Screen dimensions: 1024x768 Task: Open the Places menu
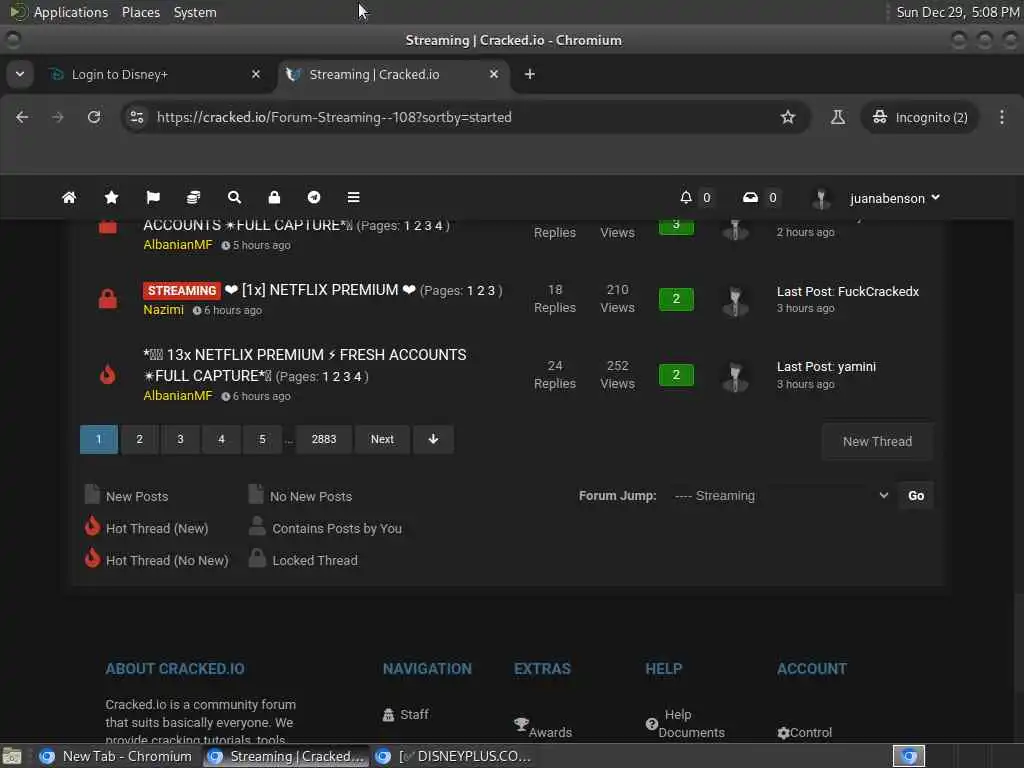140,12
